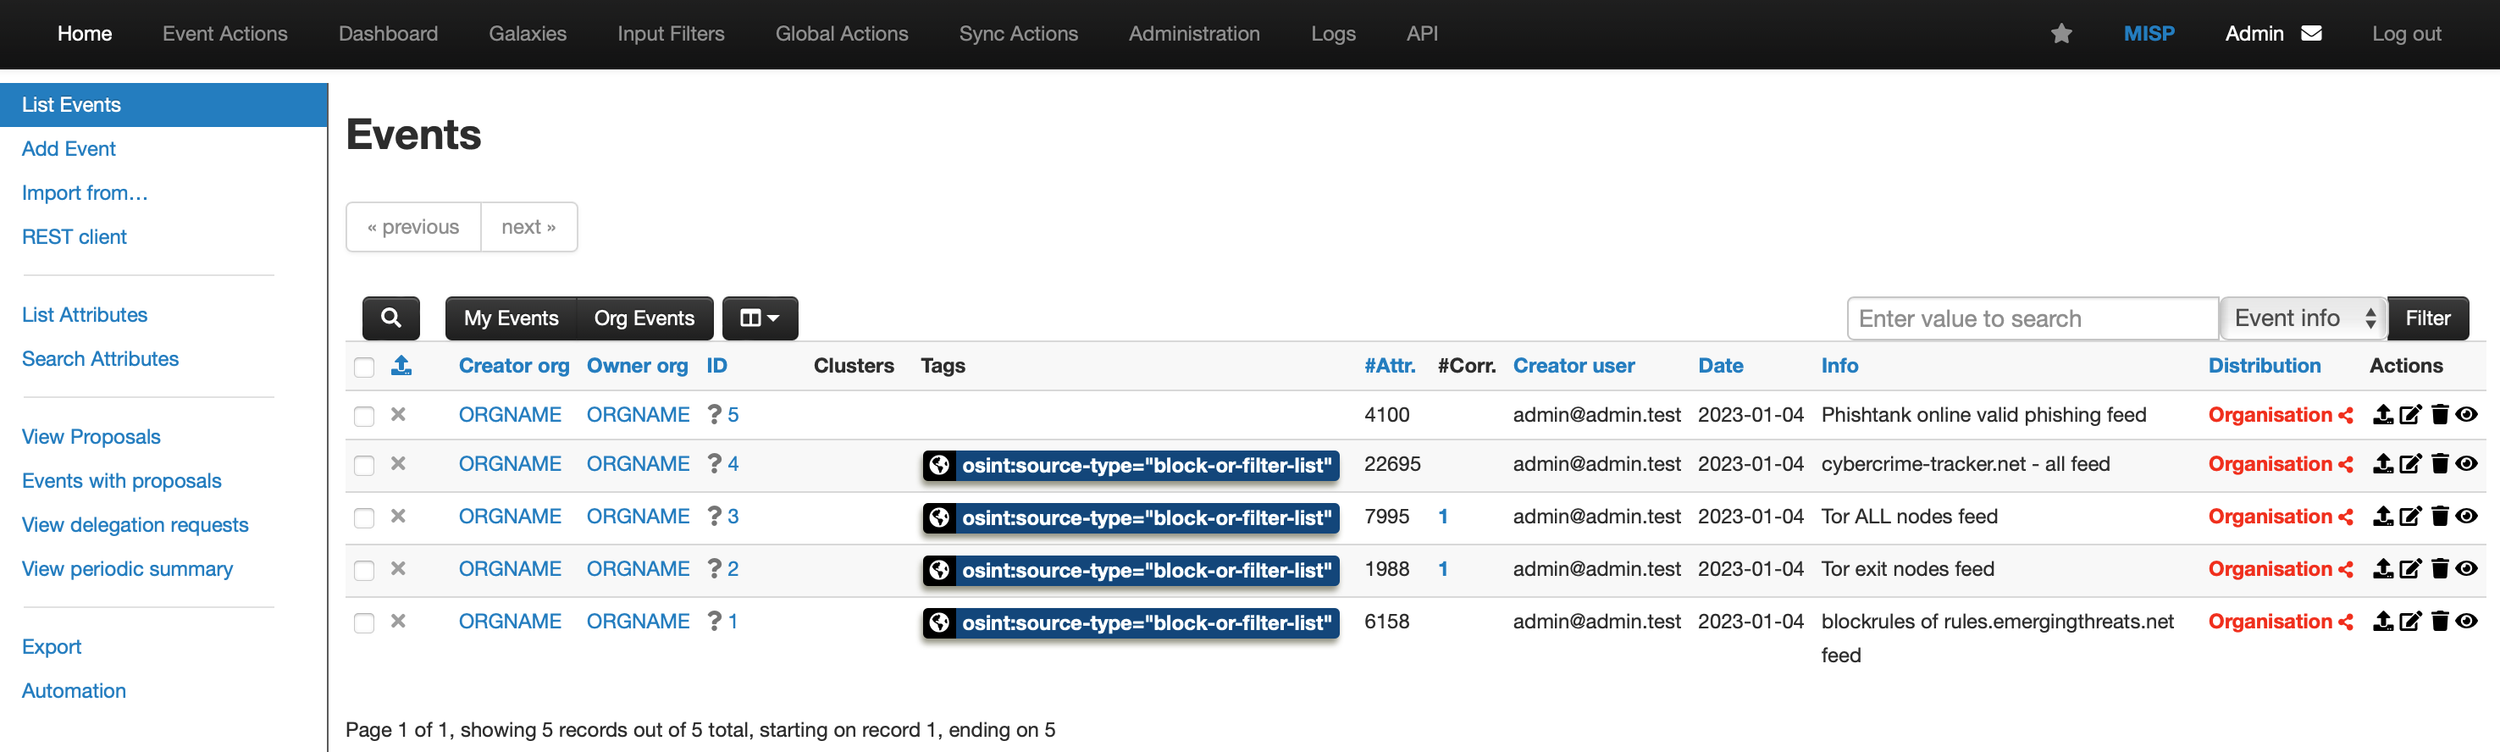The image size is (2500, 752).
Task: Check the checkbox for event 1 row
Action: coord(364,623)
